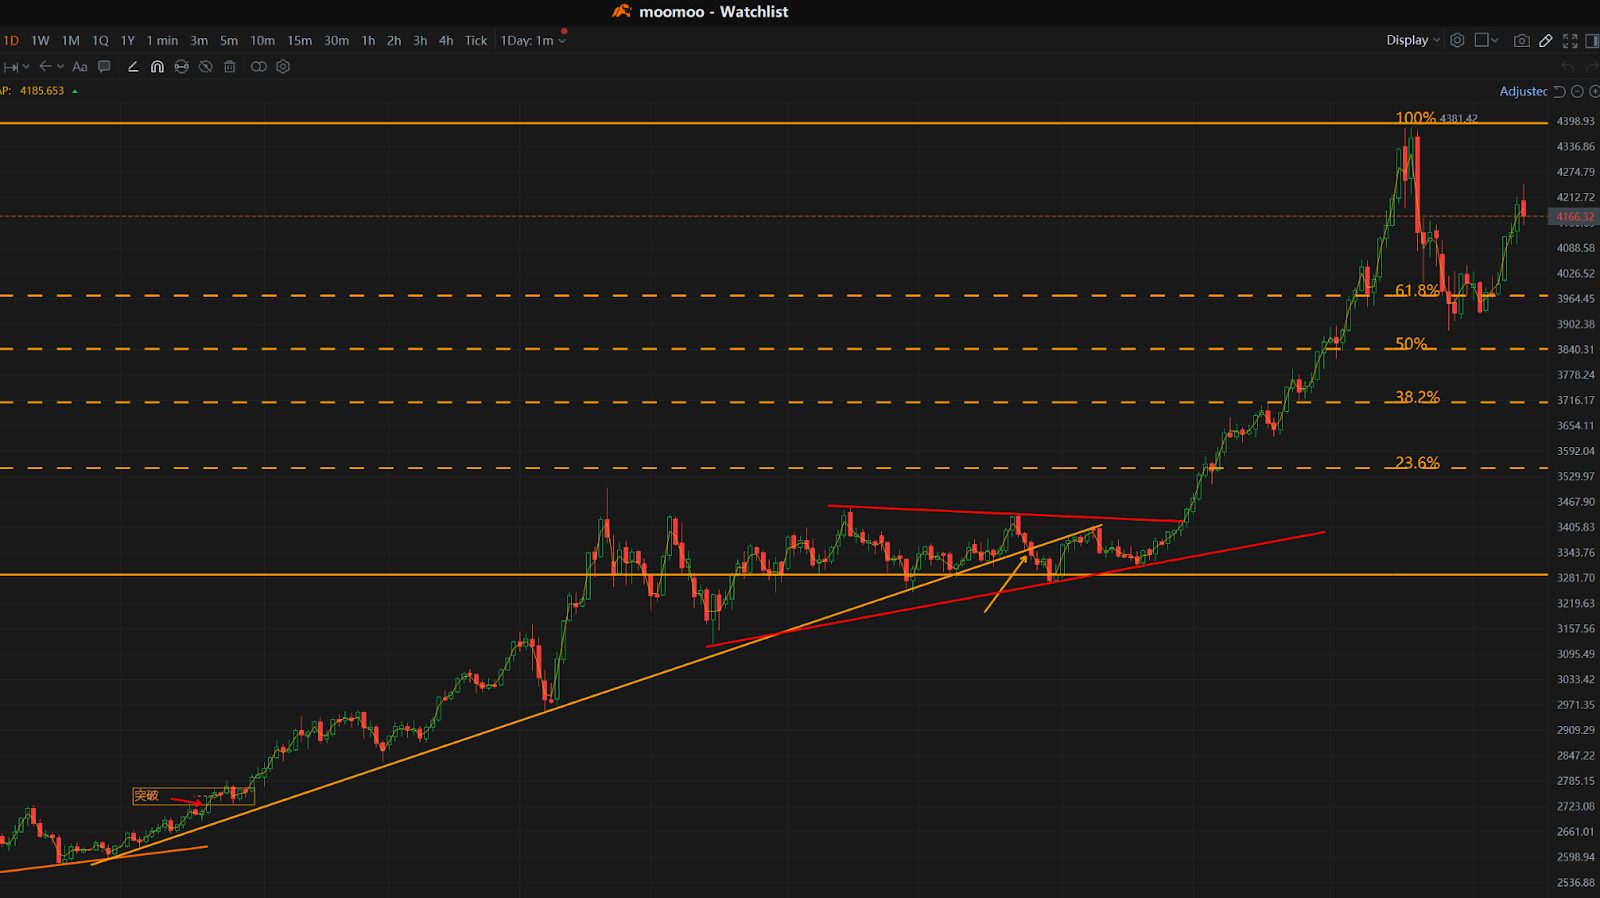Switch to the 4h interval
Screen dimensions: 1600x898
pyautogui.click(x=446, y=41)
